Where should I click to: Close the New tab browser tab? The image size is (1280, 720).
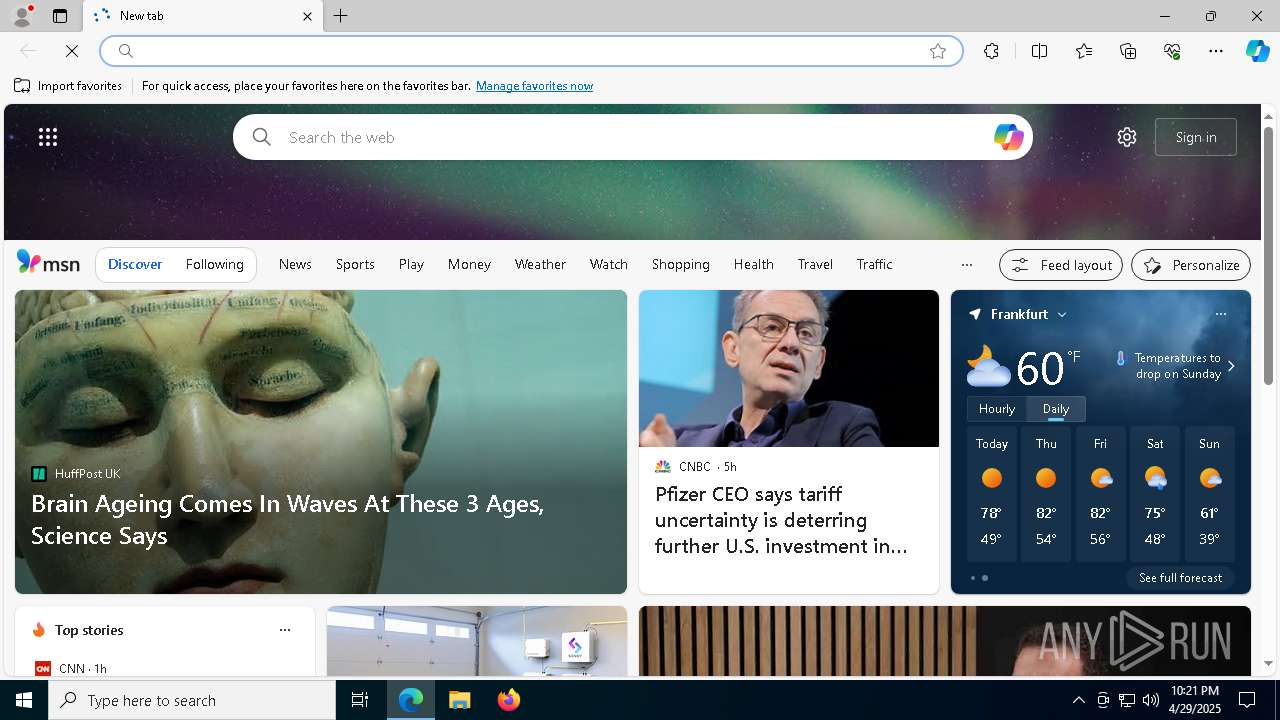pyautogui.click(x=307, y=16)
